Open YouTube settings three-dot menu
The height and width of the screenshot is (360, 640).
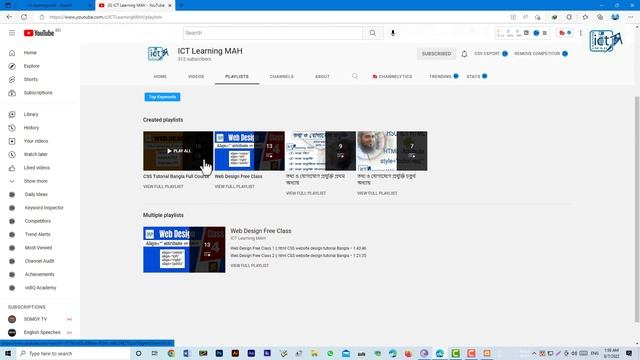coord(580,33)
